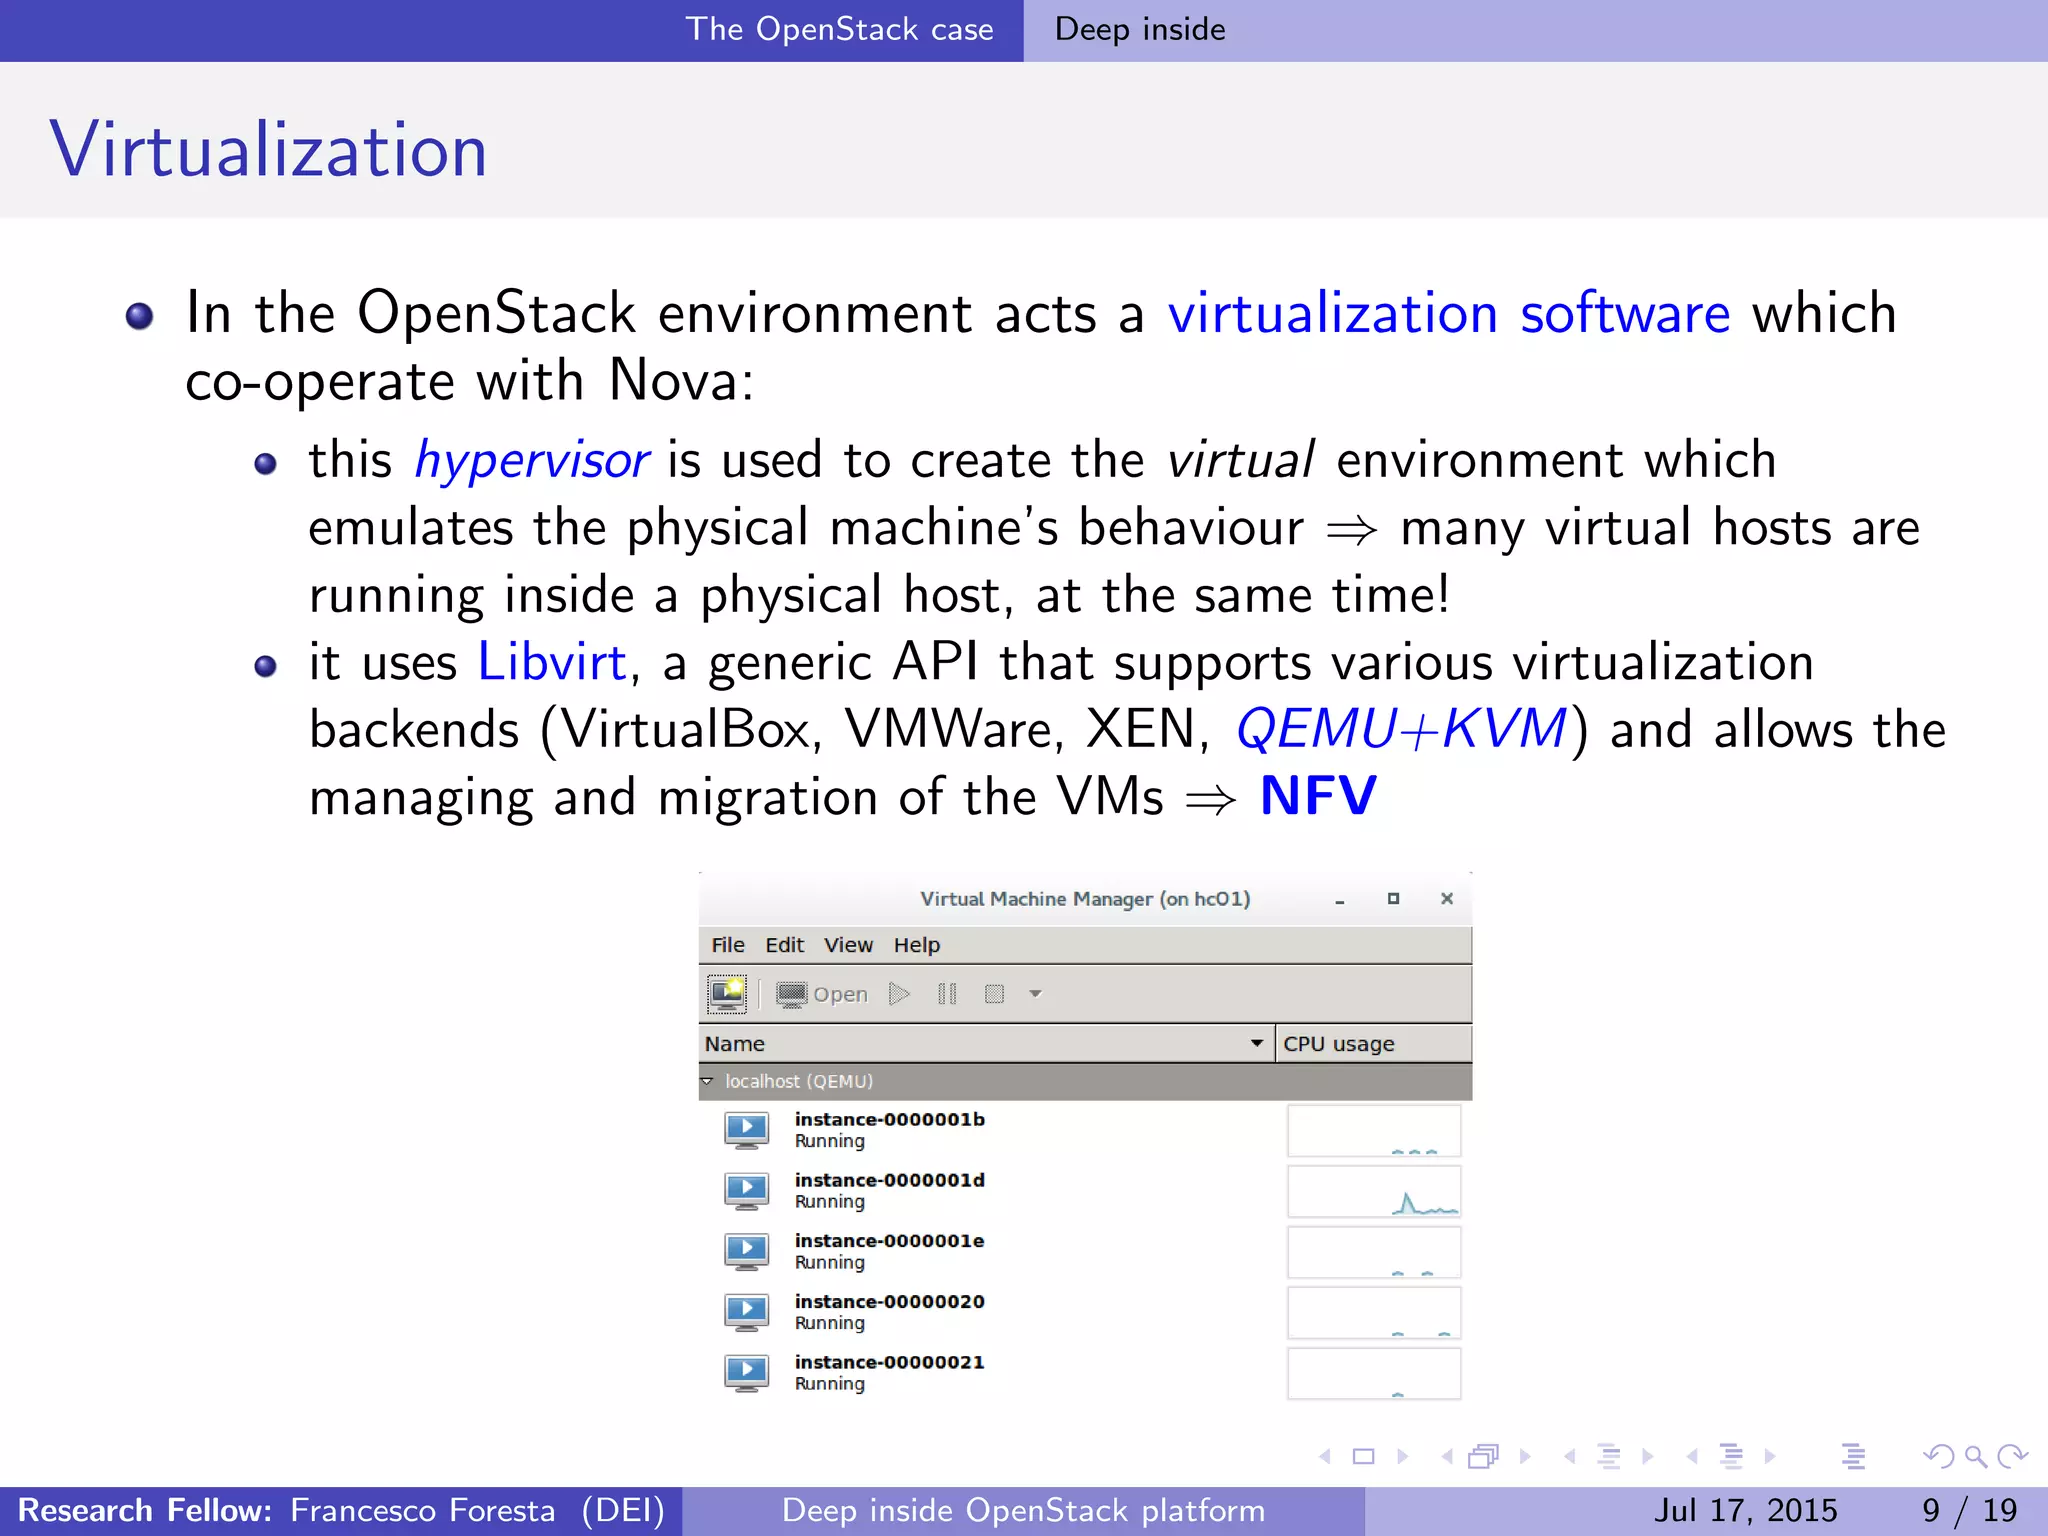The image size is (2048, 1536).
Task: Open the Edit menu
Action: tap(785, 945)
